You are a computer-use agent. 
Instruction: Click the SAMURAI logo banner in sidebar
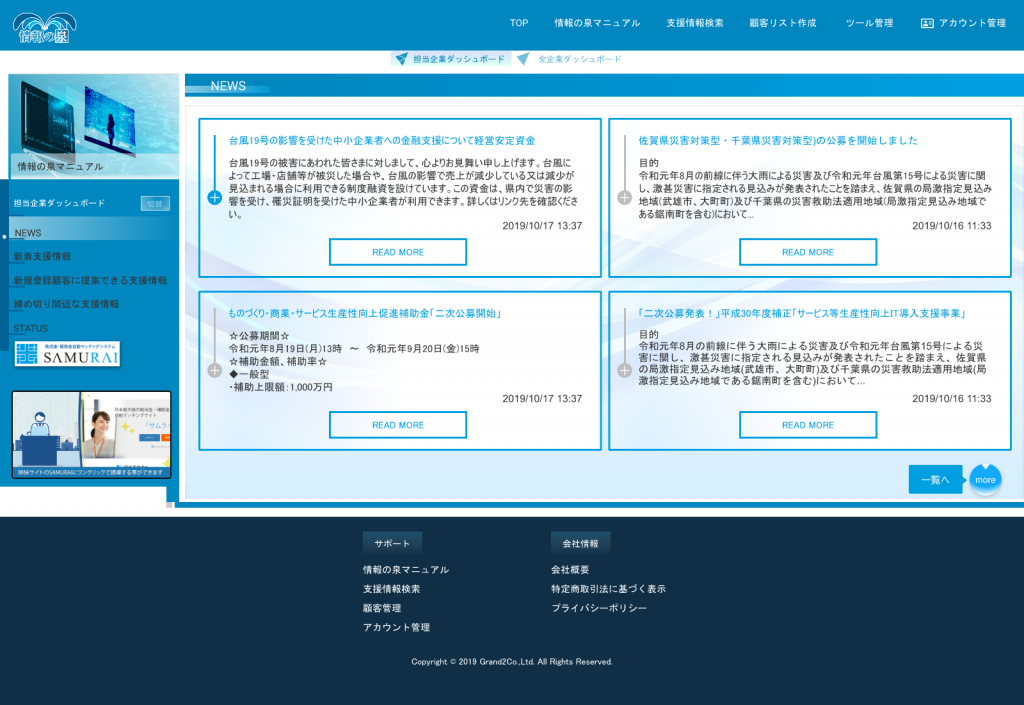(x=67, y=353)
